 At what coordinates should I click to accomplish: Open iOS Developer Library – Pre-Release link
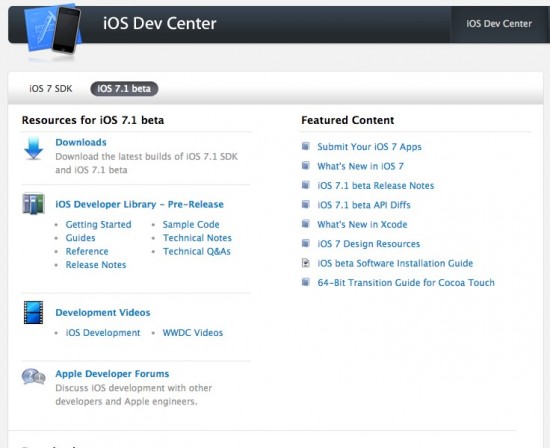click(x=139, y=204)
